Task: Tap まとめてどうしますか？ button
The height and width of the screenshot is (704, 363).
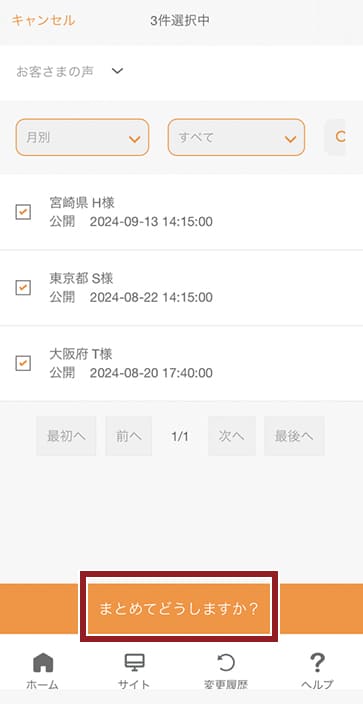Action: [179, 609]
